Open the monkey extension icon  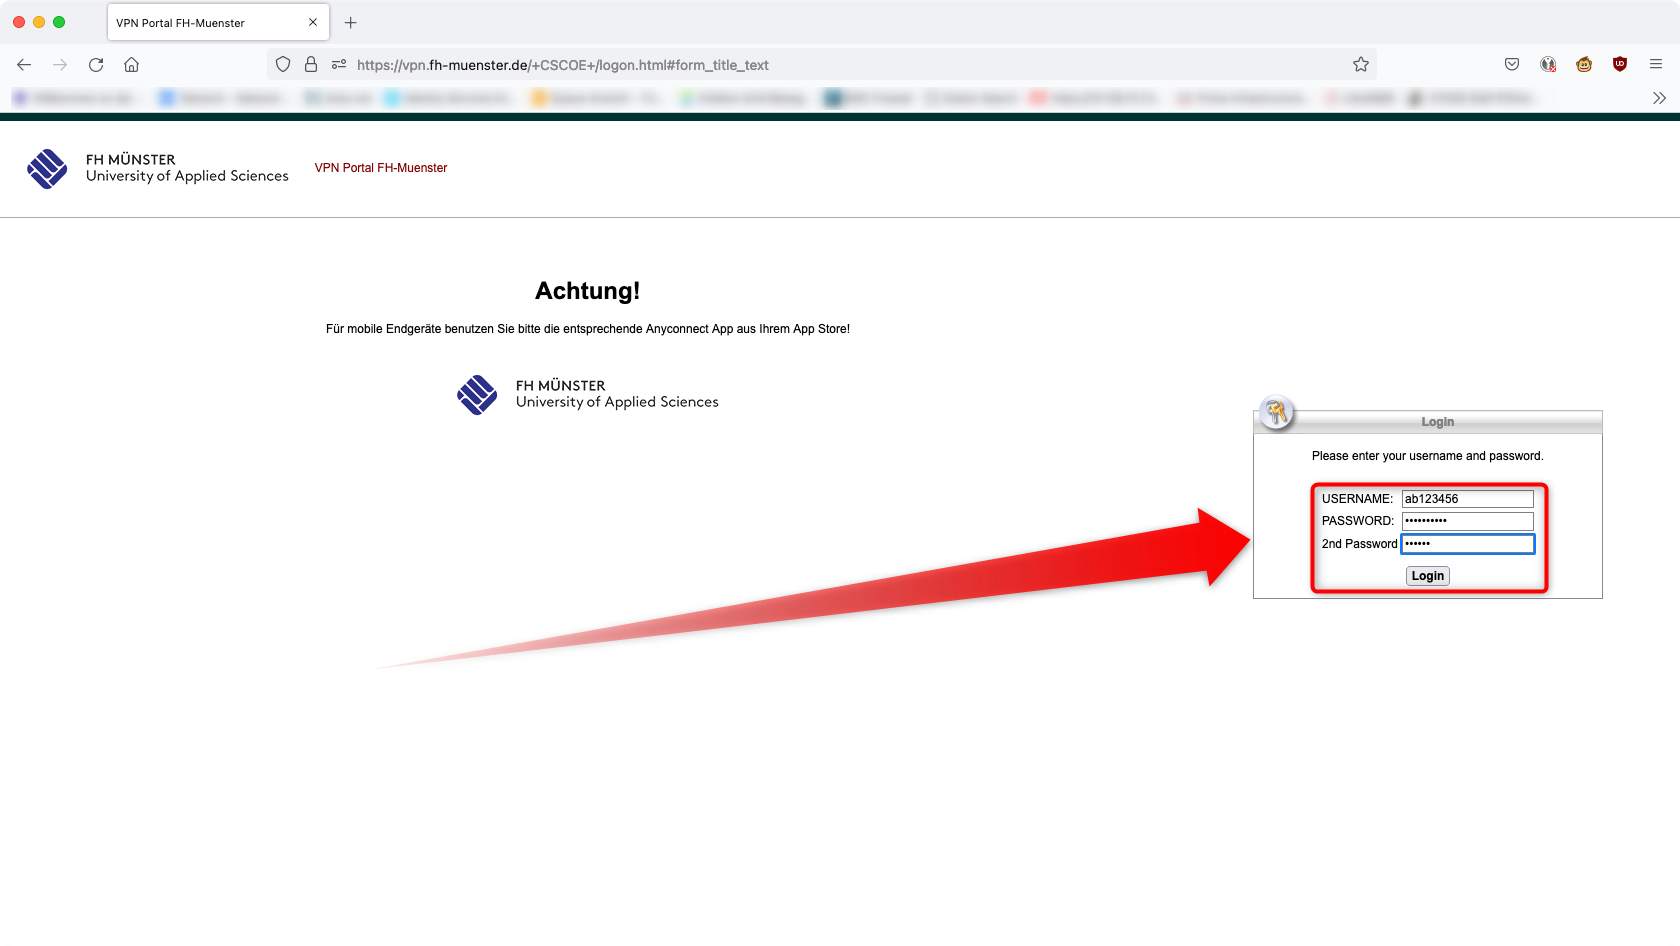(x=1584, y=65)
